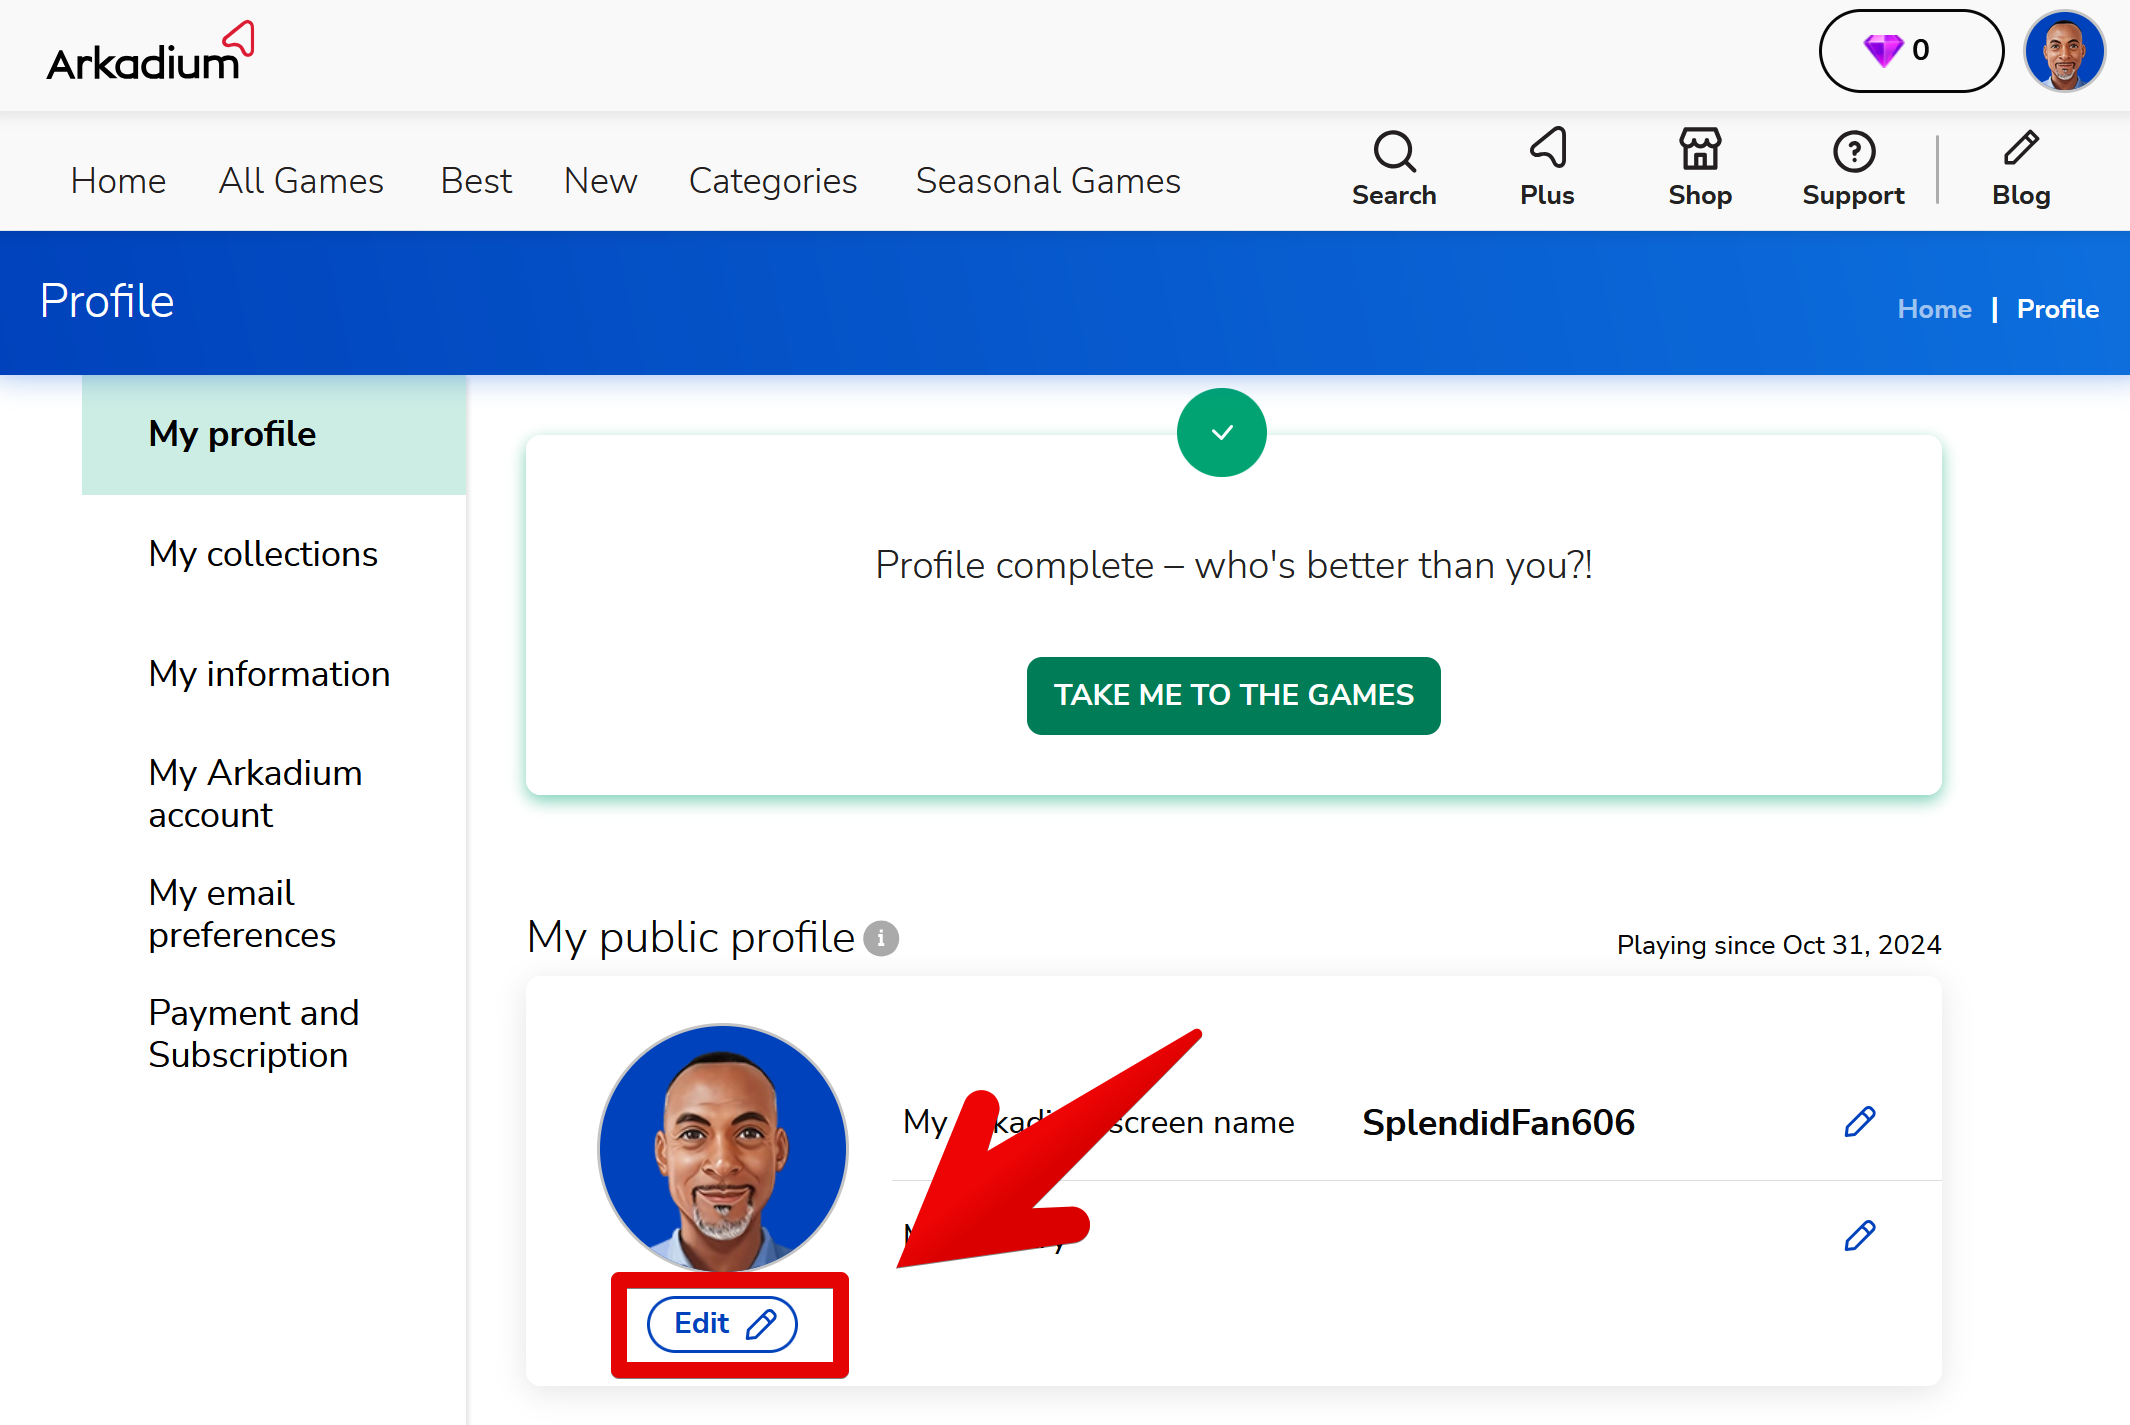Select My collections in sidebar
This screenshot has width=2130, height=1425.
point(263,554)
